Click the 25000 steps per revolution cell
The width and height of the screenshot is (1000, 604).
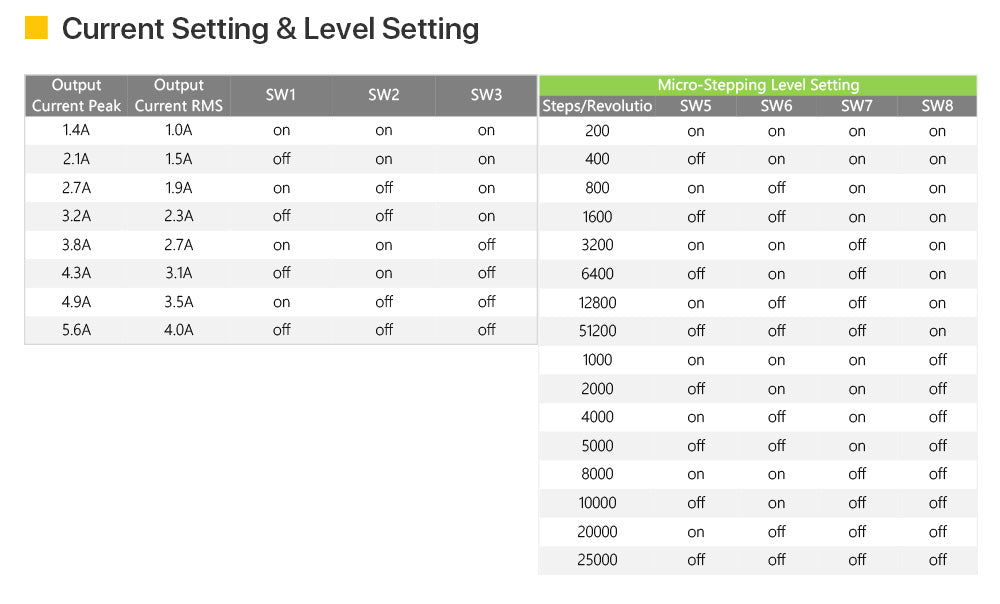(x=597, y=560)
